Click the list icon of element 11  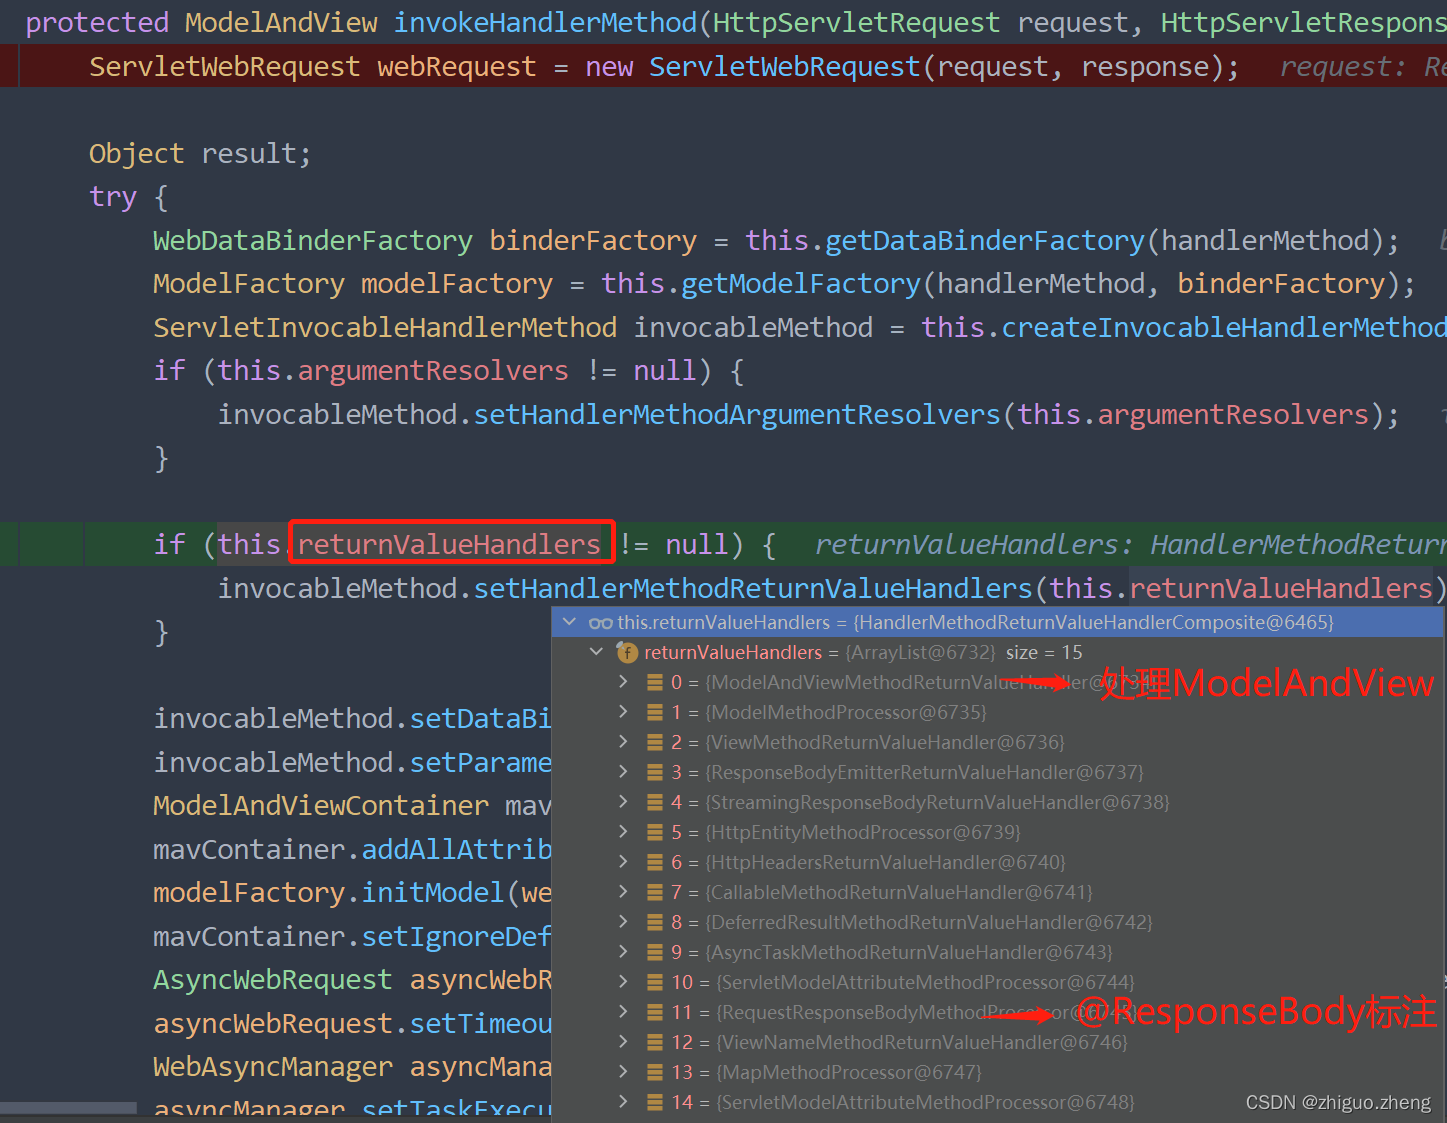click(x=655, y=1012)
